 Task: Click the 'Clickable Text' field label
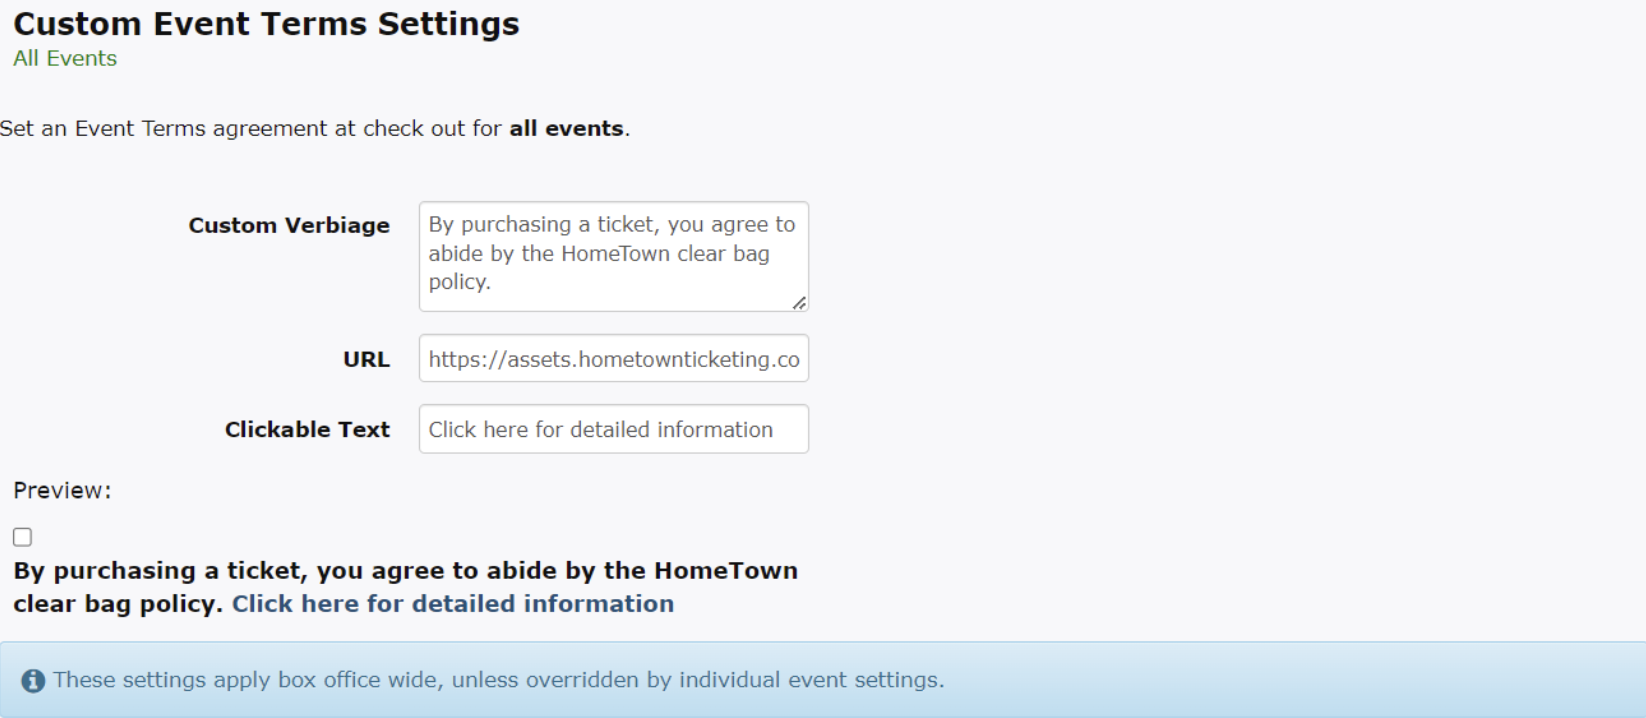[307, 430]
